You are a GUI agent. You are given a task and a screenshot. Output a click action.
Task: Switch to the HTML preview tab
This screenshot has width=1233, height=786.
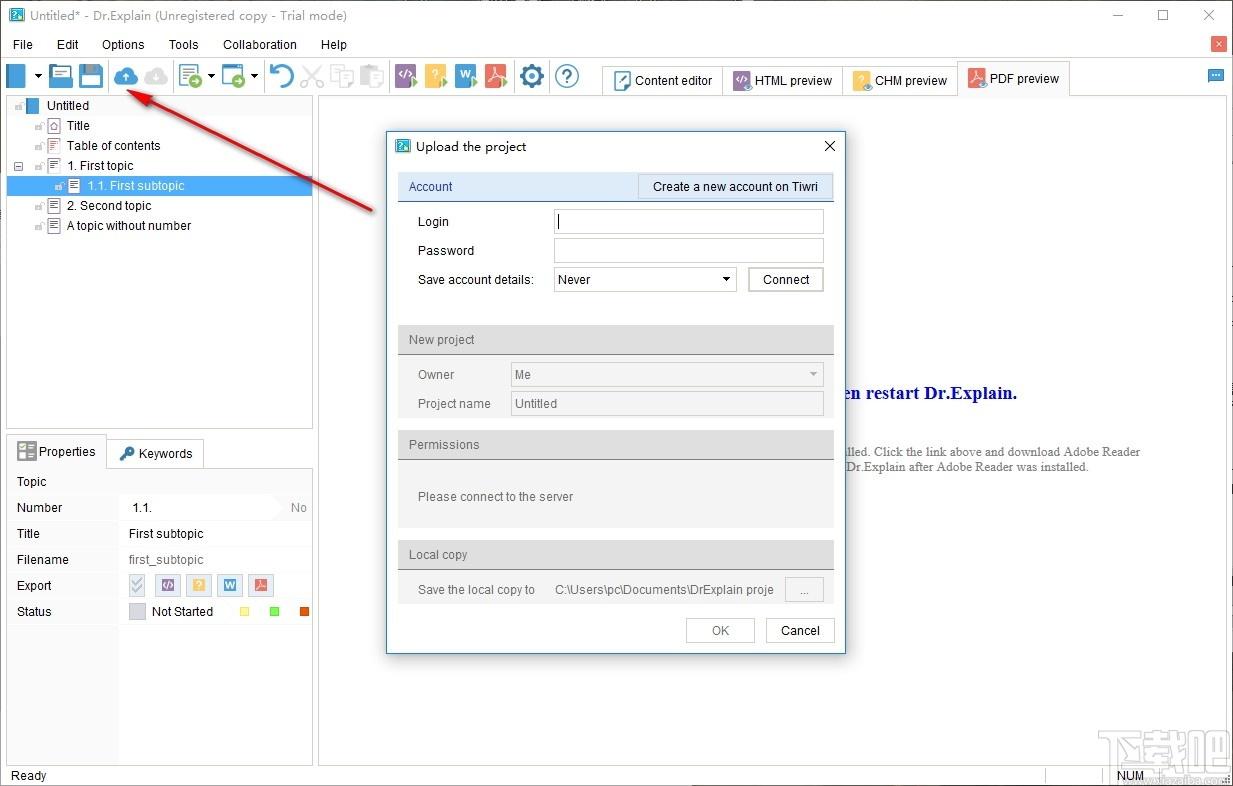782,81
